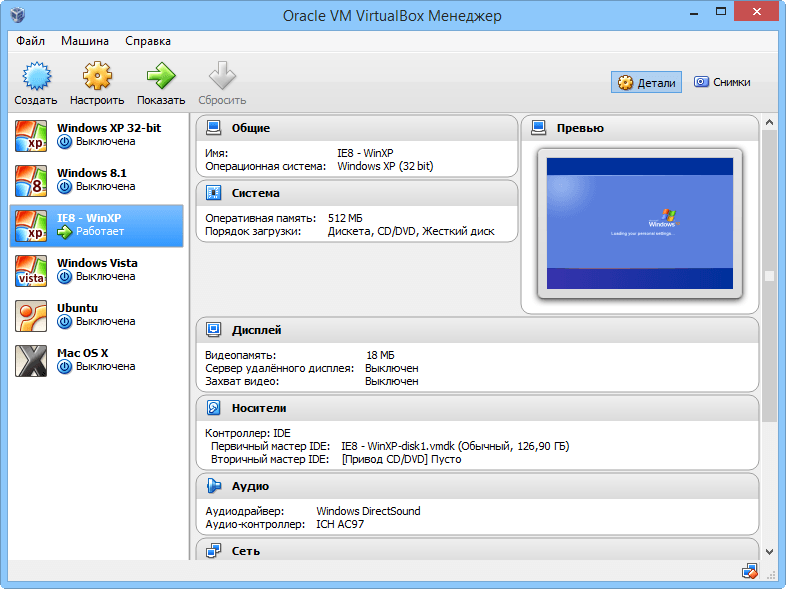
Task: Switch to the Снимки view
Action: click(722, 82)
